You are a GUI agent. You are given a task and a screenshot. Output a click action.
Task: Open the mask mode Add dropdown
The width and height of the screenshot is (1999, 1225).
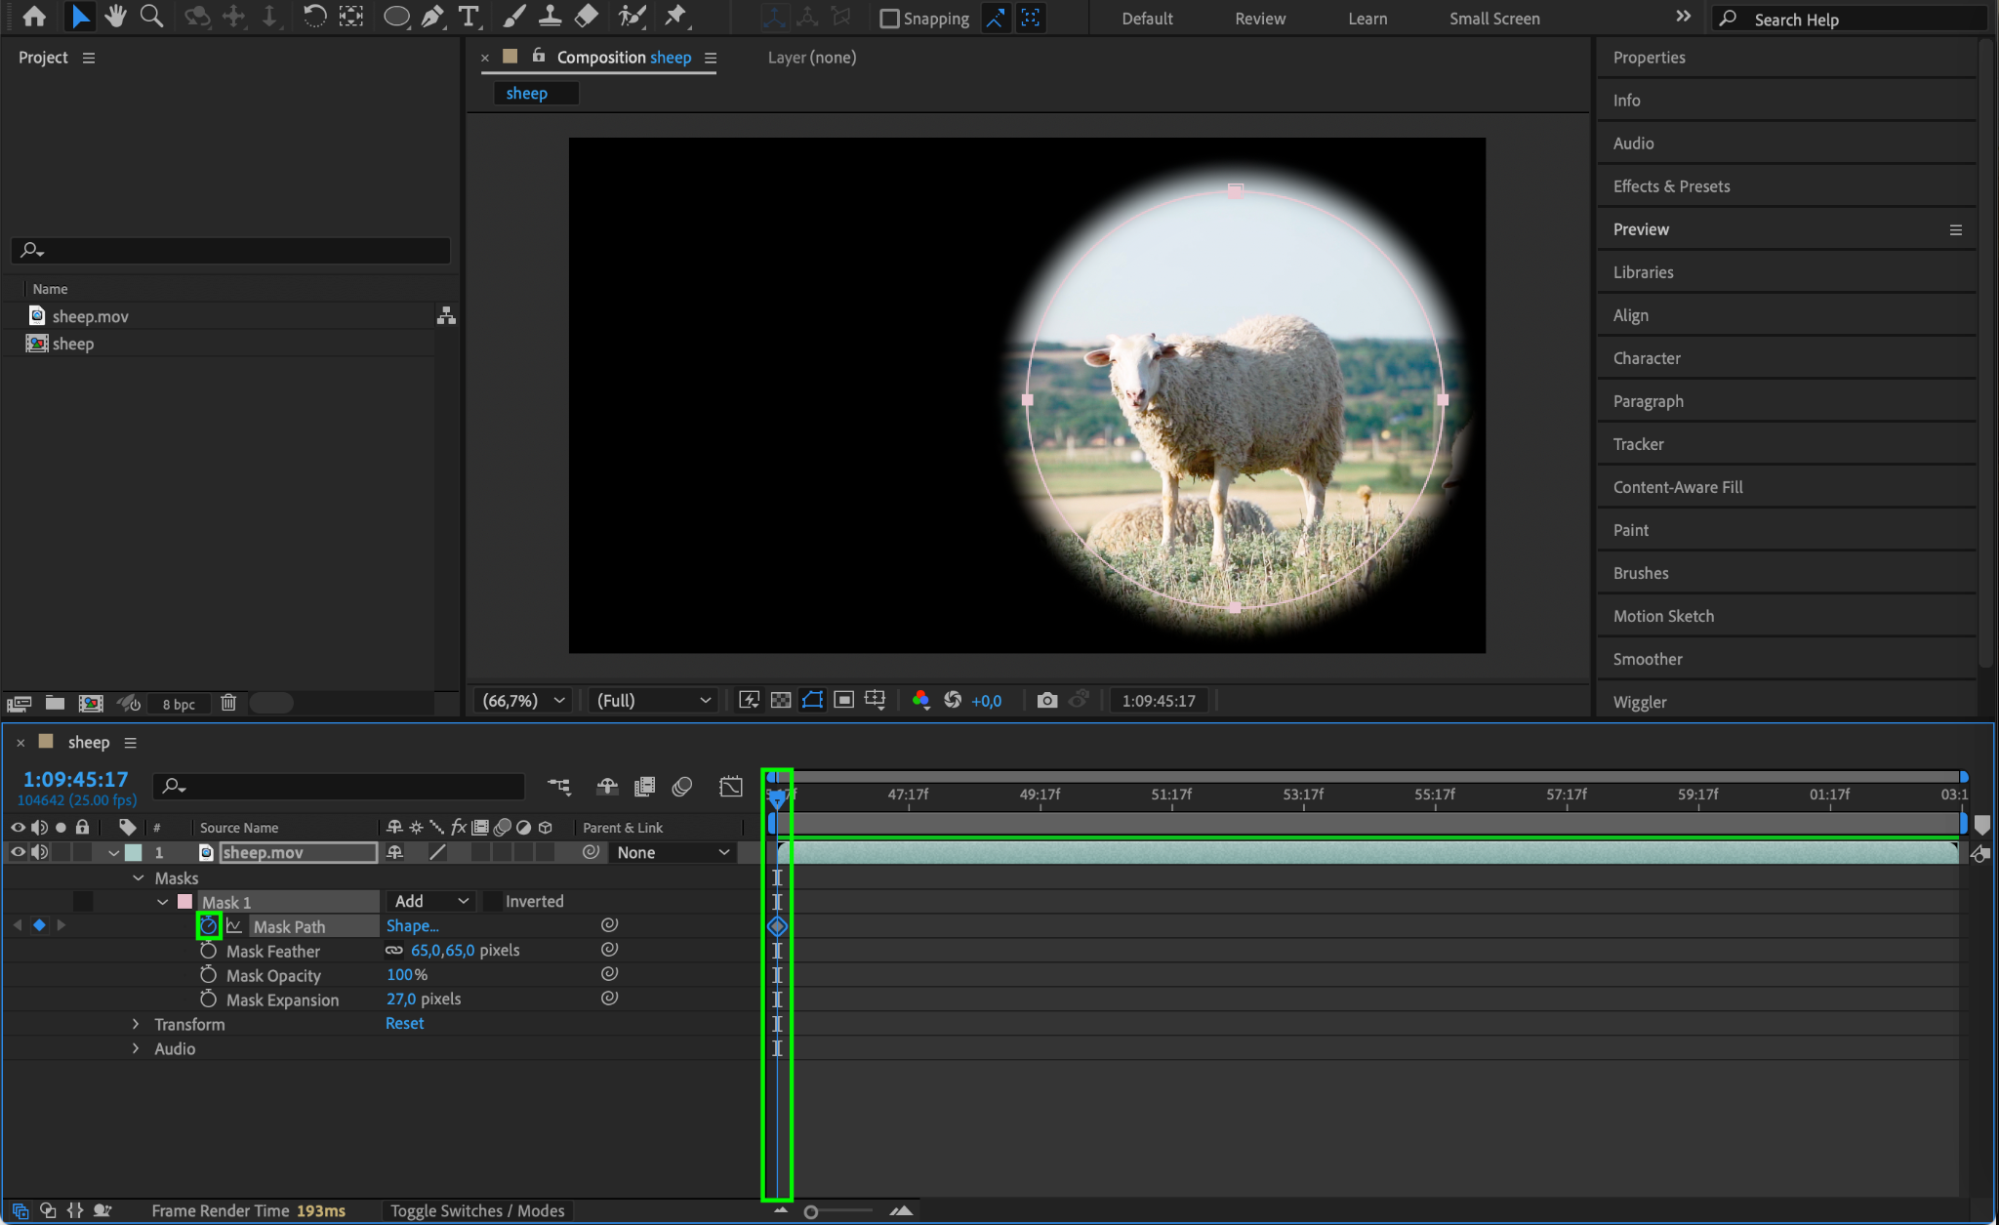431,901
